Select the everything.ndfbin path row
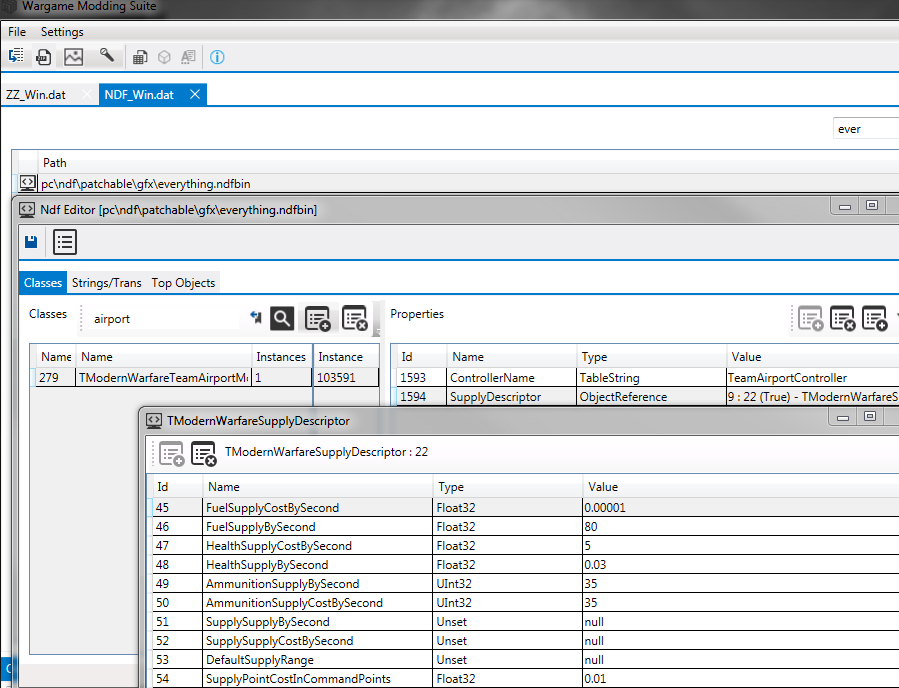This screenshot has width=899, height=688. (x=459, y=183)
